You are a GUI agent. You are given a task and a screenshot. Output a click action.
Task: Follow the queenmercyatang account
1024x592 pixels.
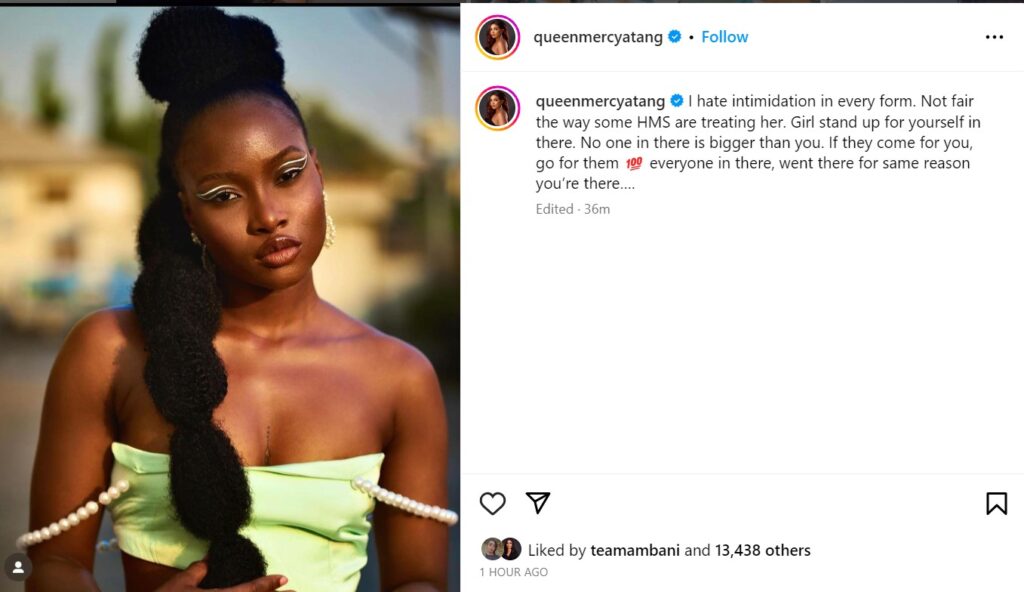[x=724, y=37]
